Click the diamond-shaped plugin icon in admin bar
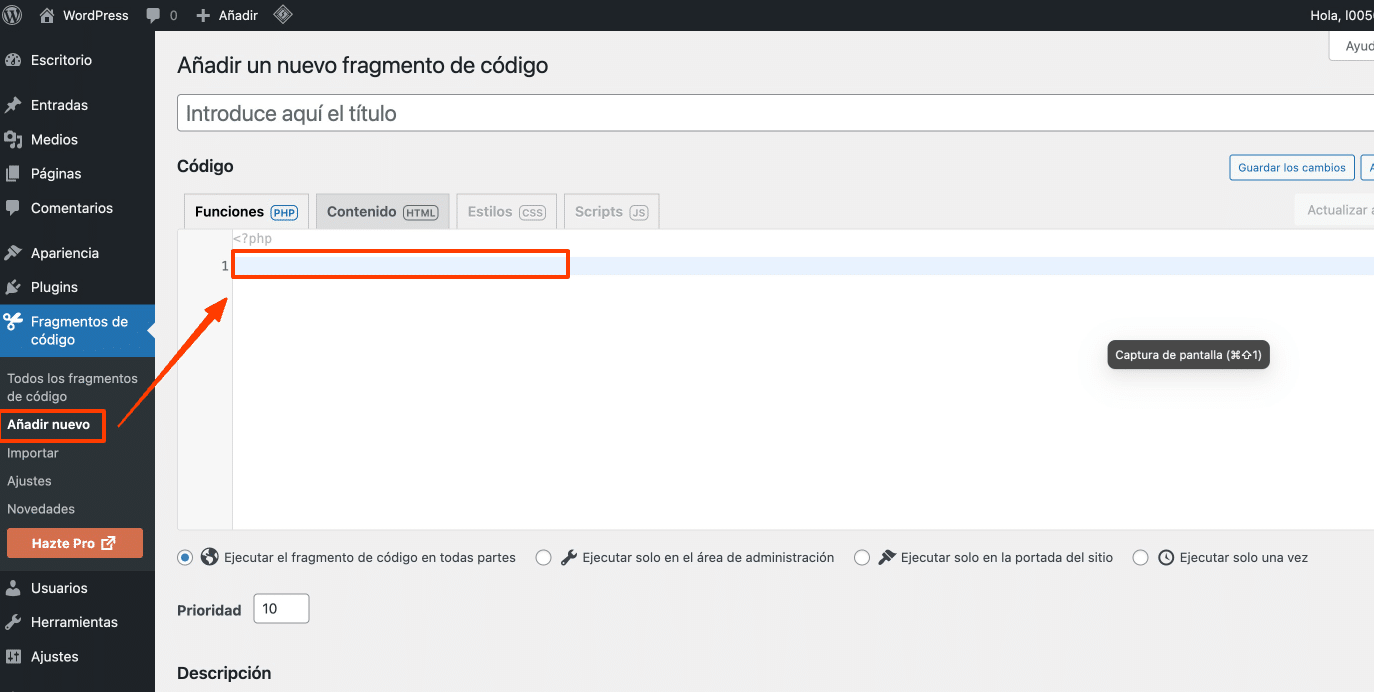Viewport: 1374px width, 692px height. 283,15
